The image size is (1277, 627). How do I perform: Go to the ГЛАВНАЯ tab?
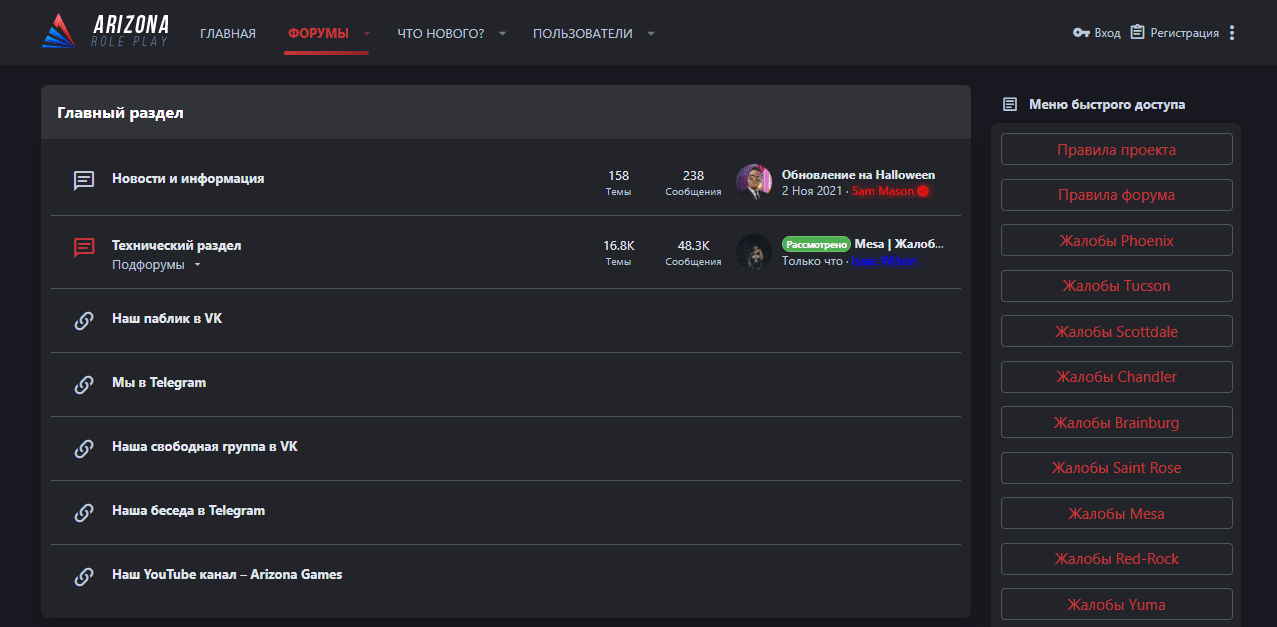[228, 33]
